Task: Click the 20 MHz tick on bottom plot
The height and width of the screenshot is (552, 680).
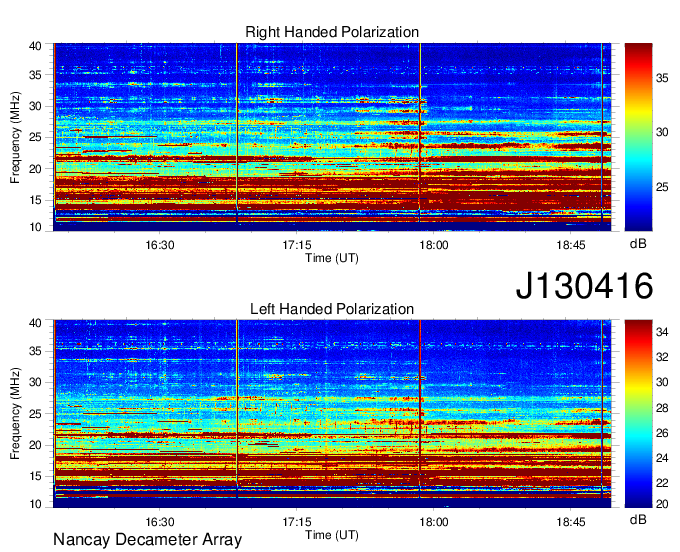Action: pos(36,445)
